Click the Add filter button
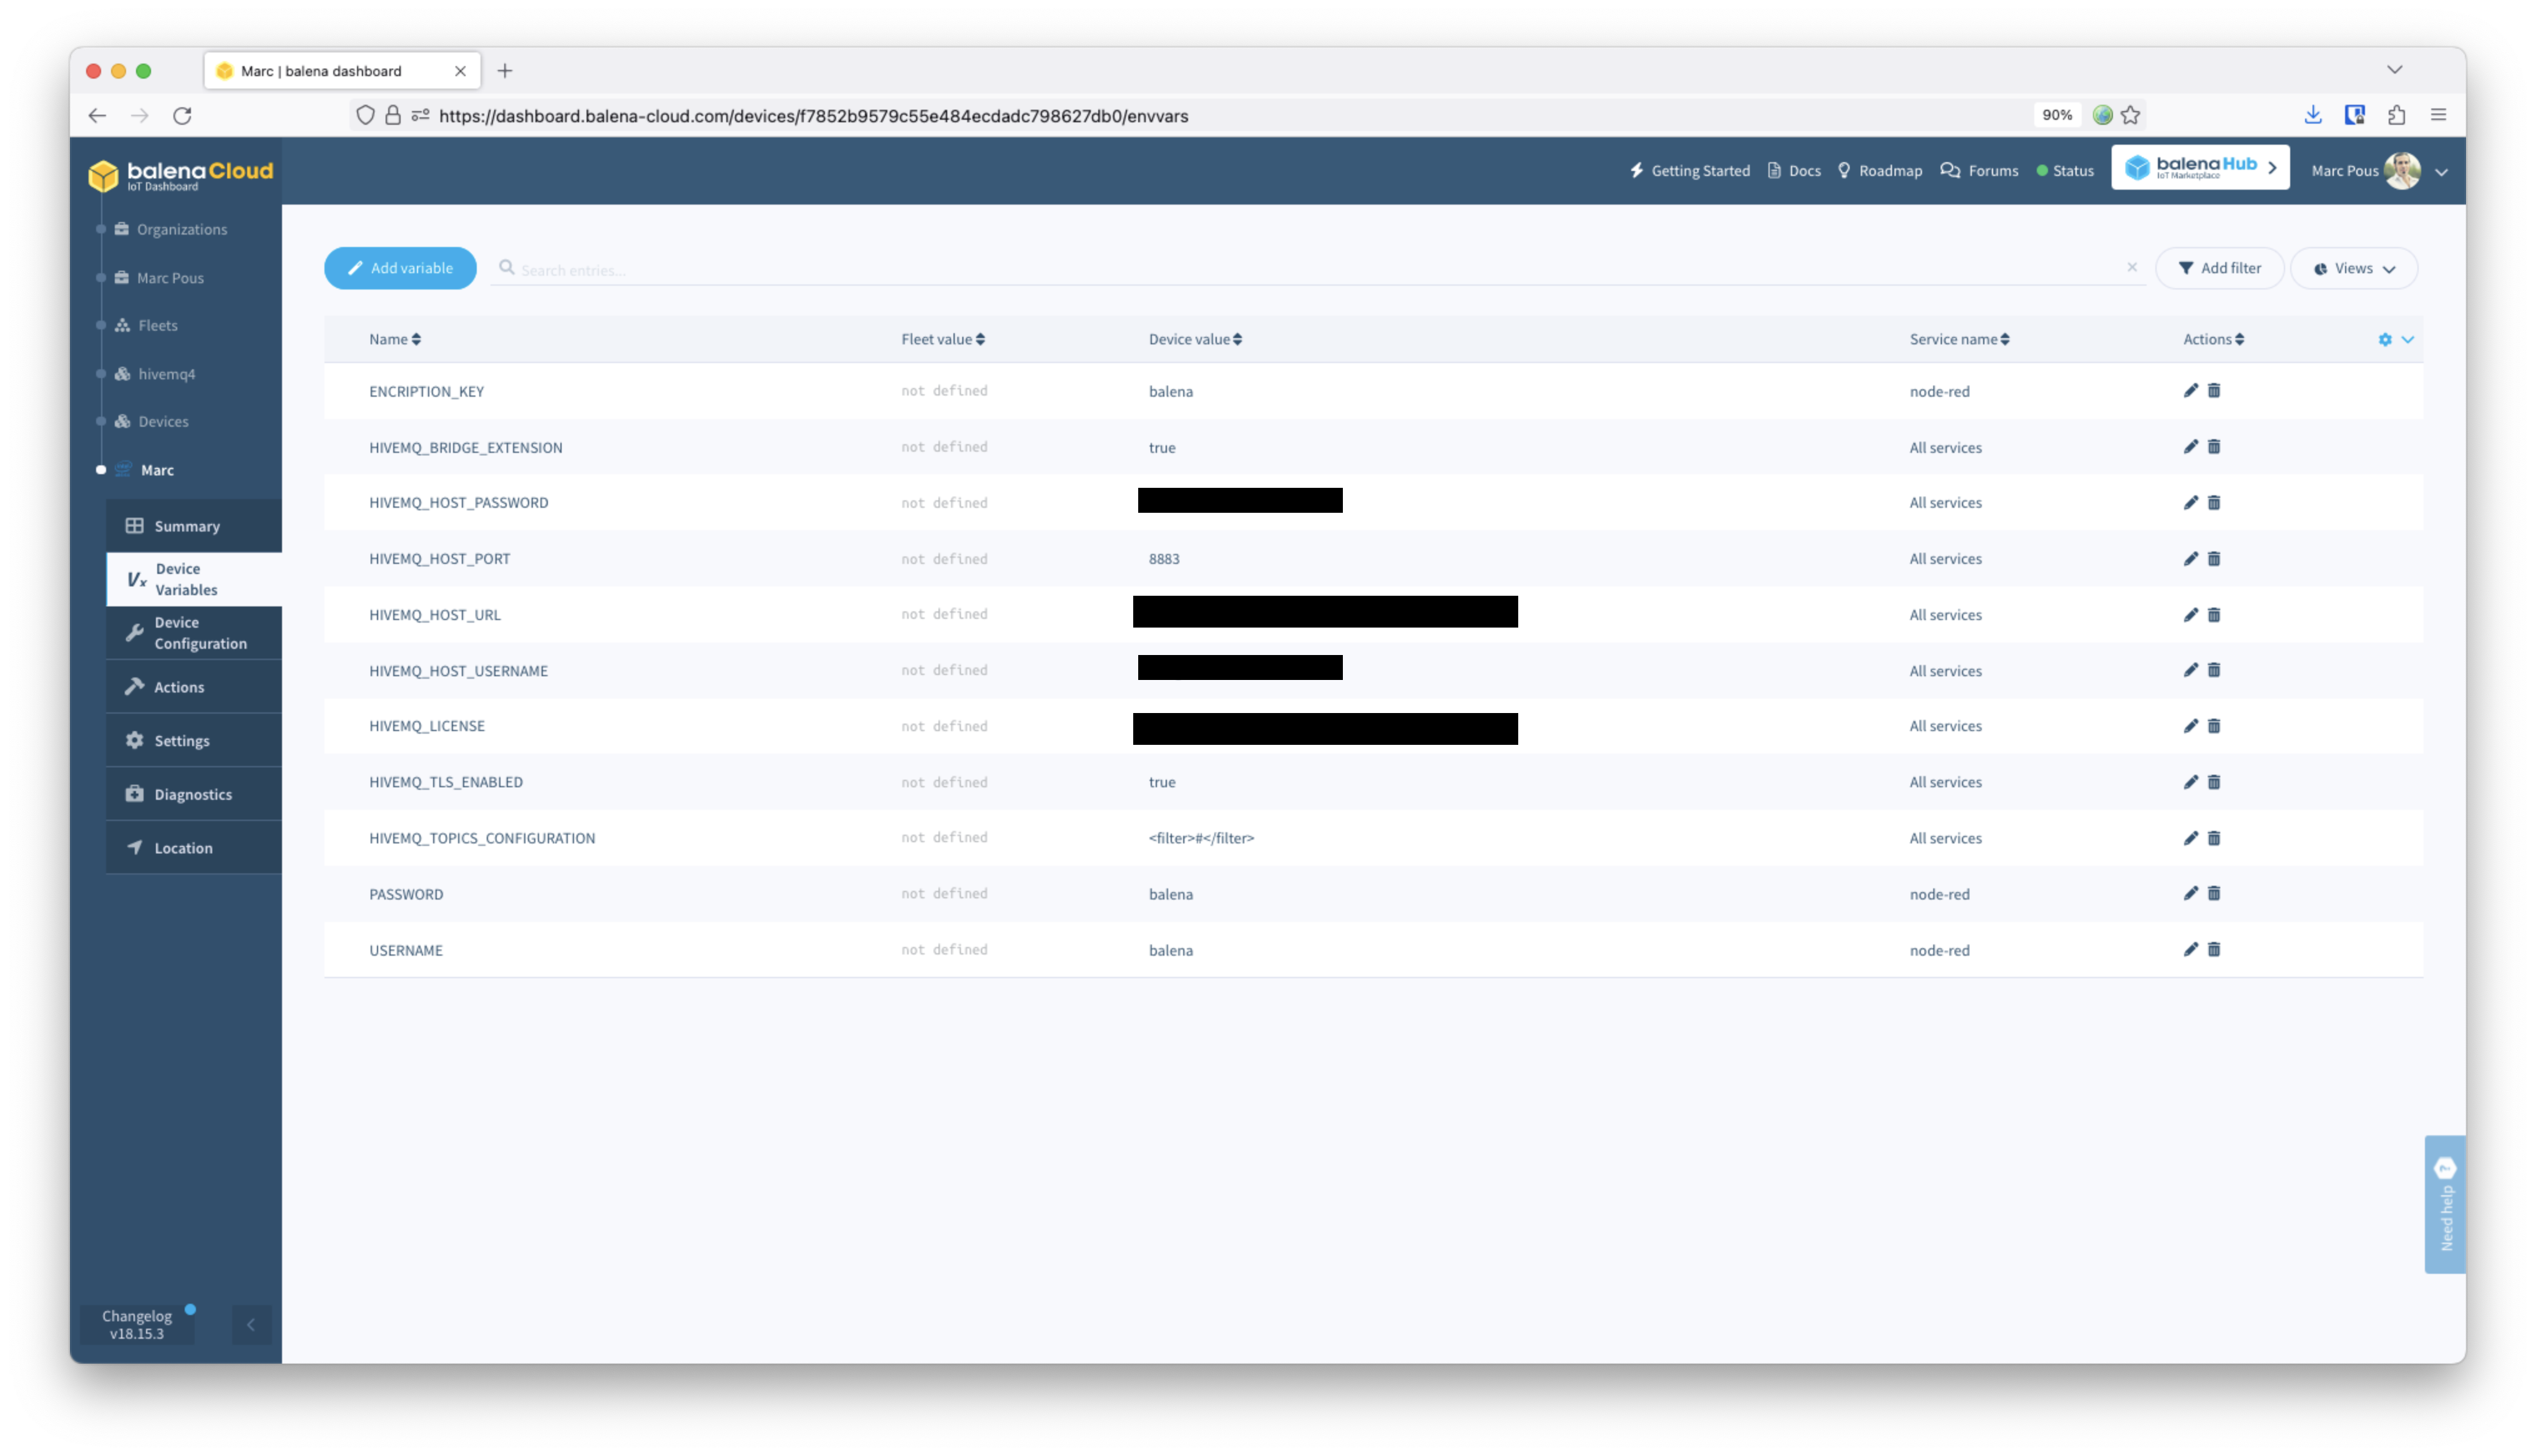Image resolution: width=2536 pixels, height=1456 pixels. click(x=2220, y=267)
